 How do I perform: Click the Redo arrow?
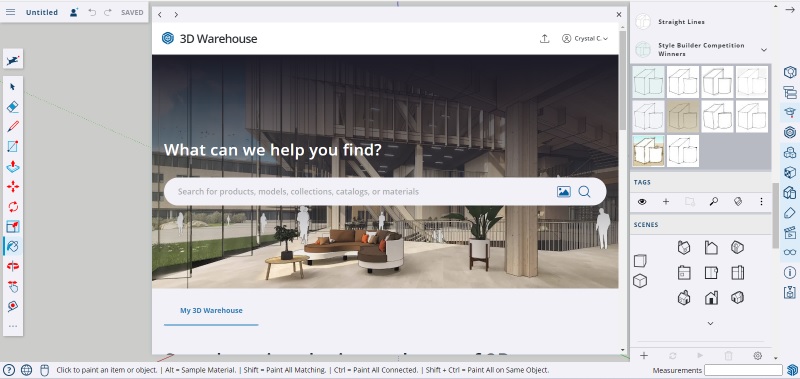click(x=108, y=12)
